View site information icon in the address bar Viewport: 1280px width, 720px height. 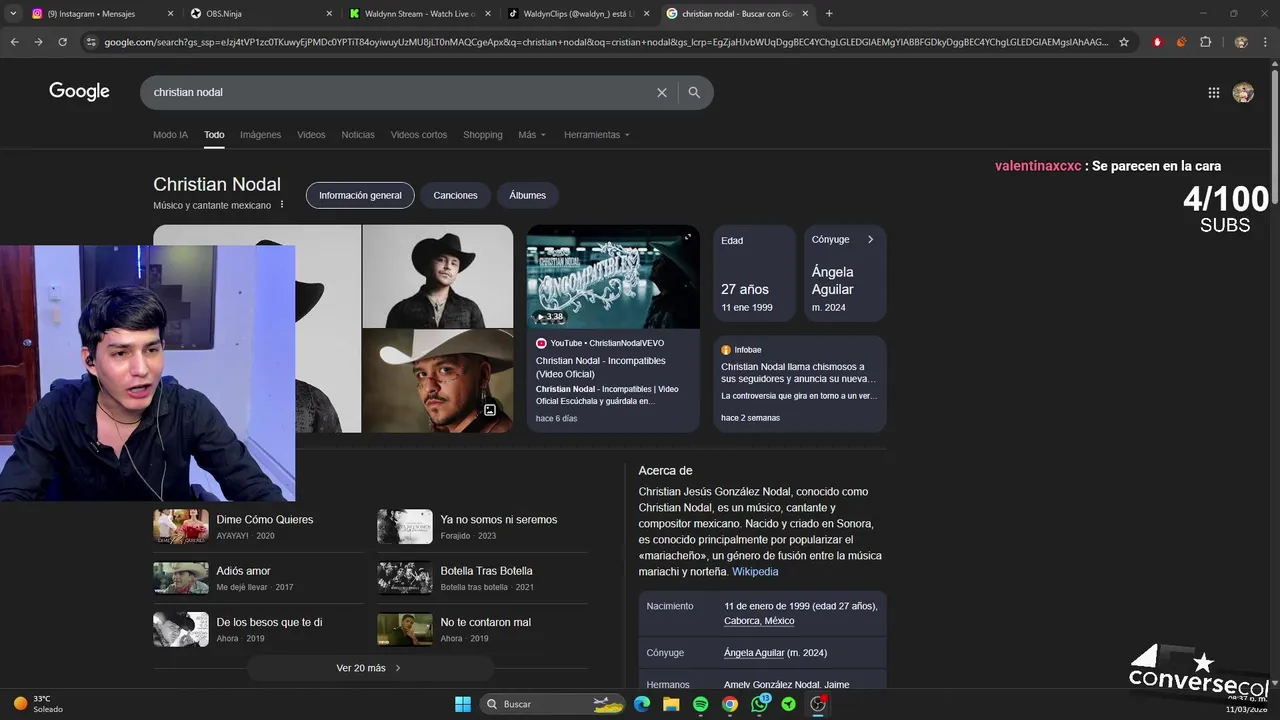tap(91, 42)
